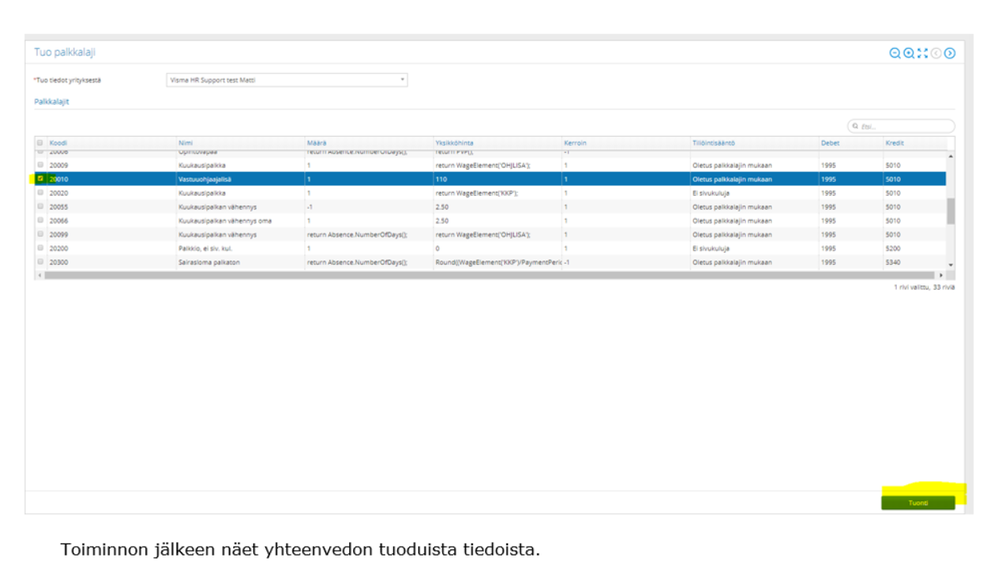Sort by the Yksikköhinta column header
The height and width of the screenshot is (570, 999).
point(454,143)
